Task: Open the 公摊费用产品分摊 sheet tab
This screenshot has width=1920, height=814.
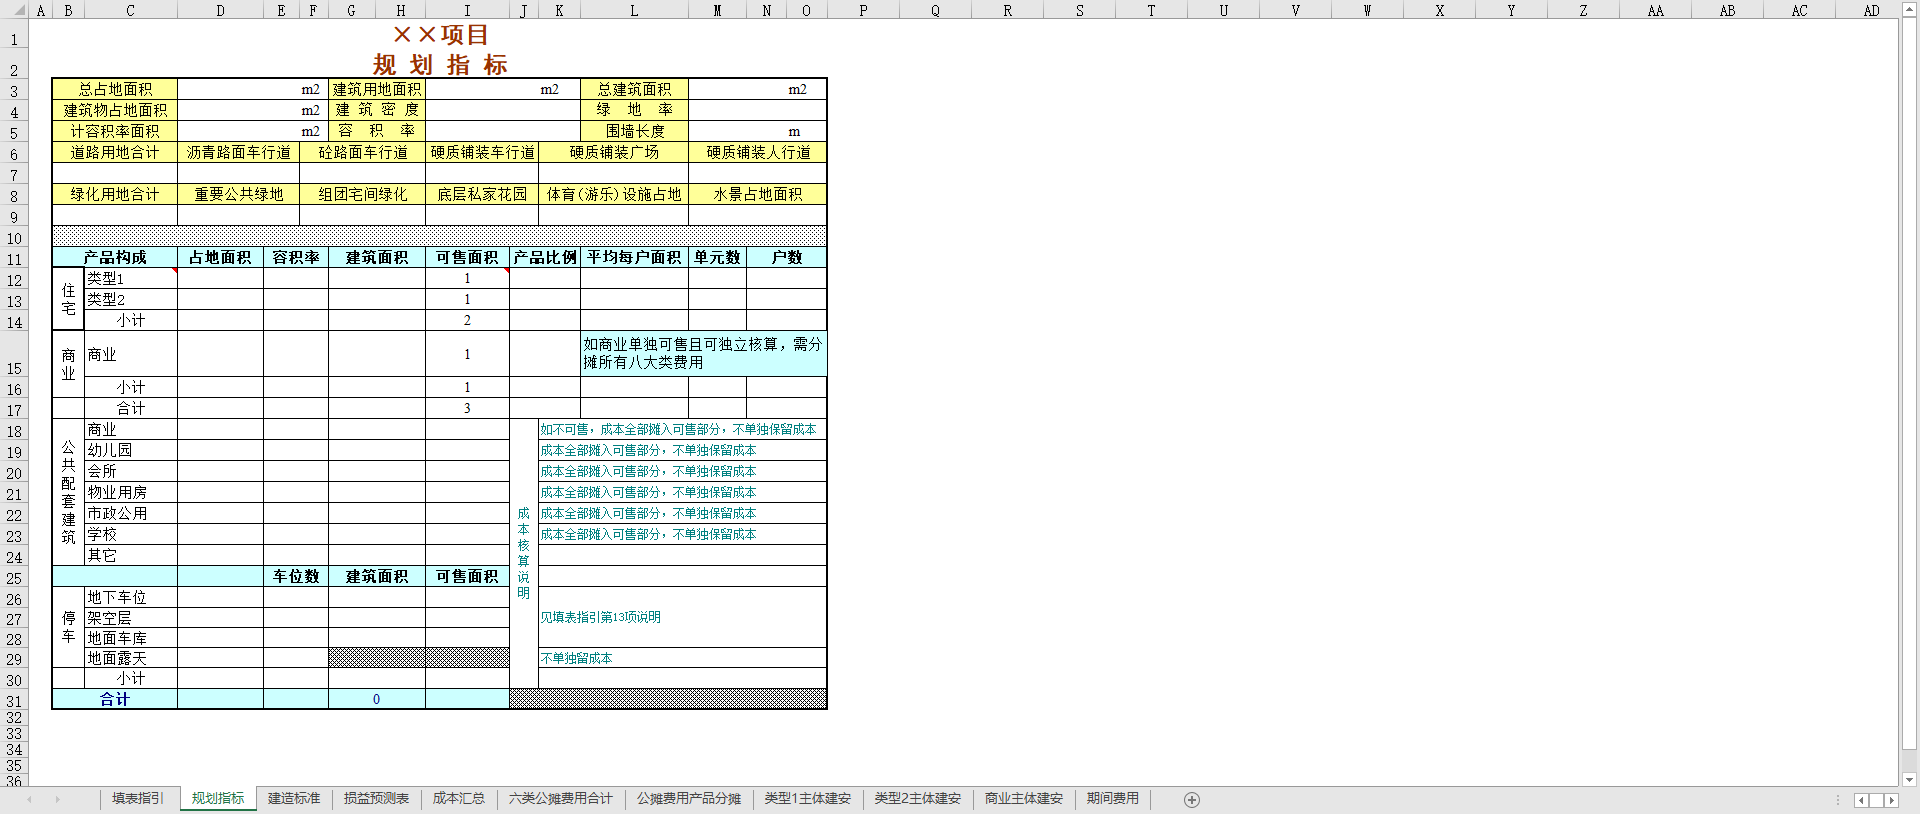Action: pos(689,798)
